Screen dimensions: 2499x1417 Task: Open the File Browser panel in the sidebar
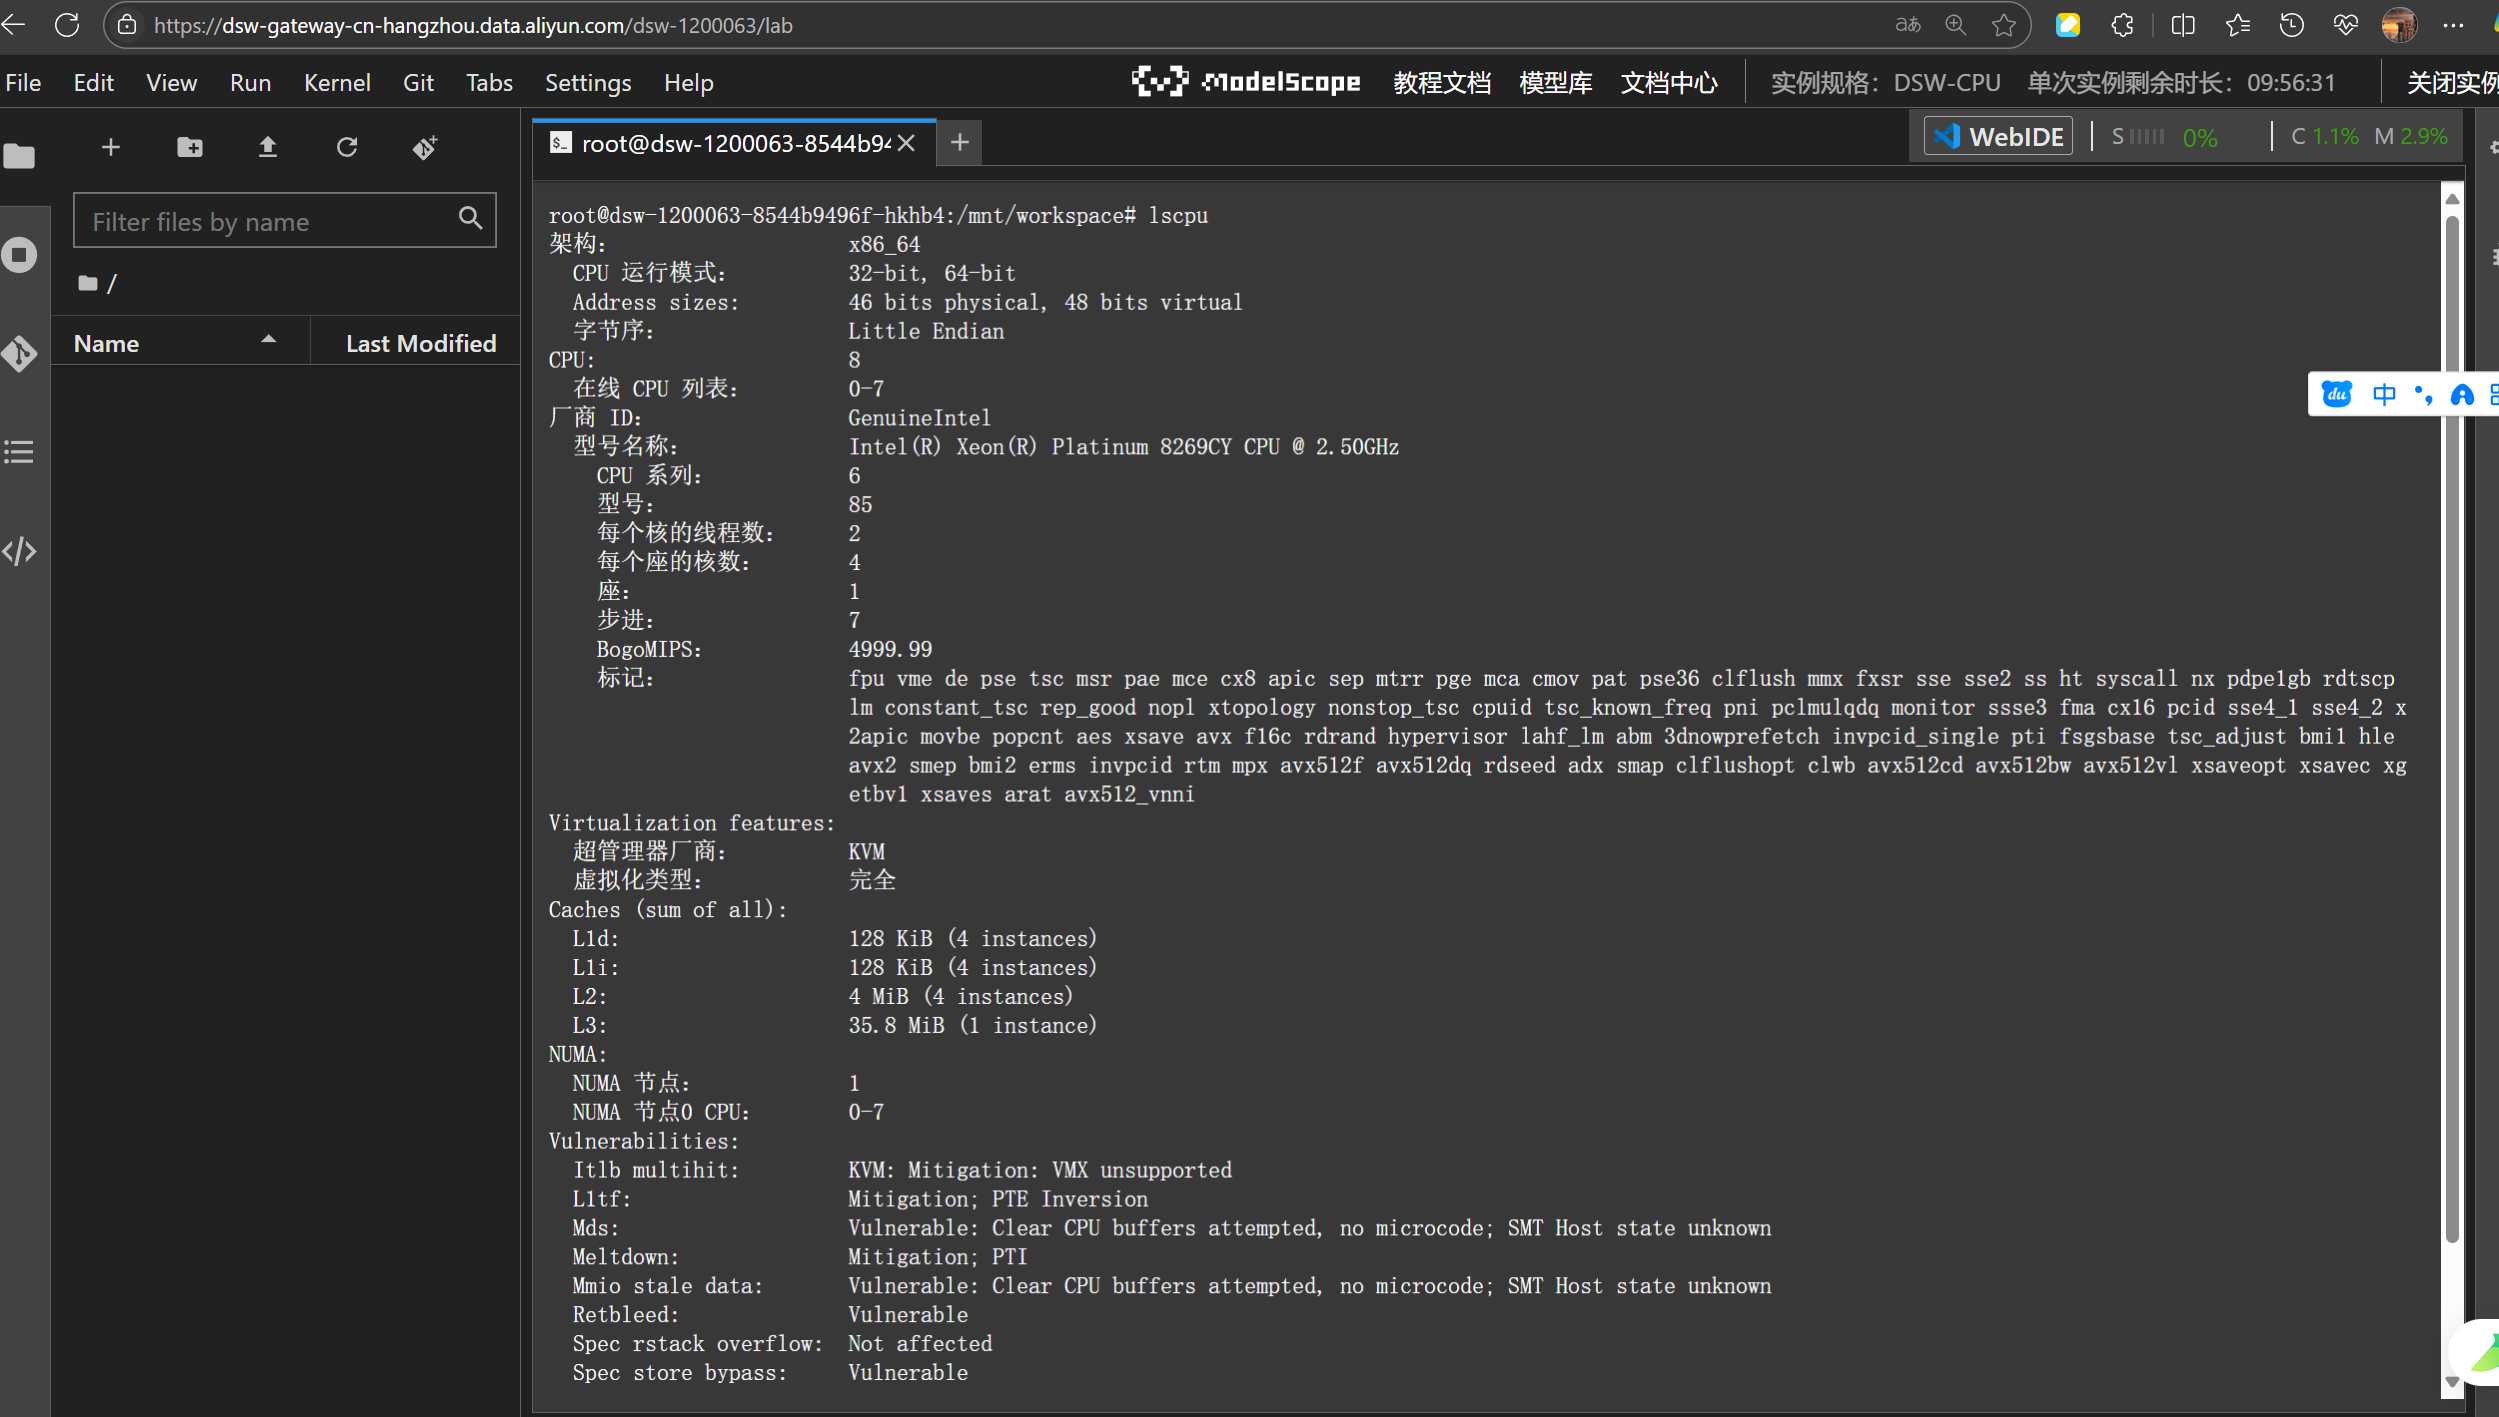pyautogui.click(x=20, y=156)
